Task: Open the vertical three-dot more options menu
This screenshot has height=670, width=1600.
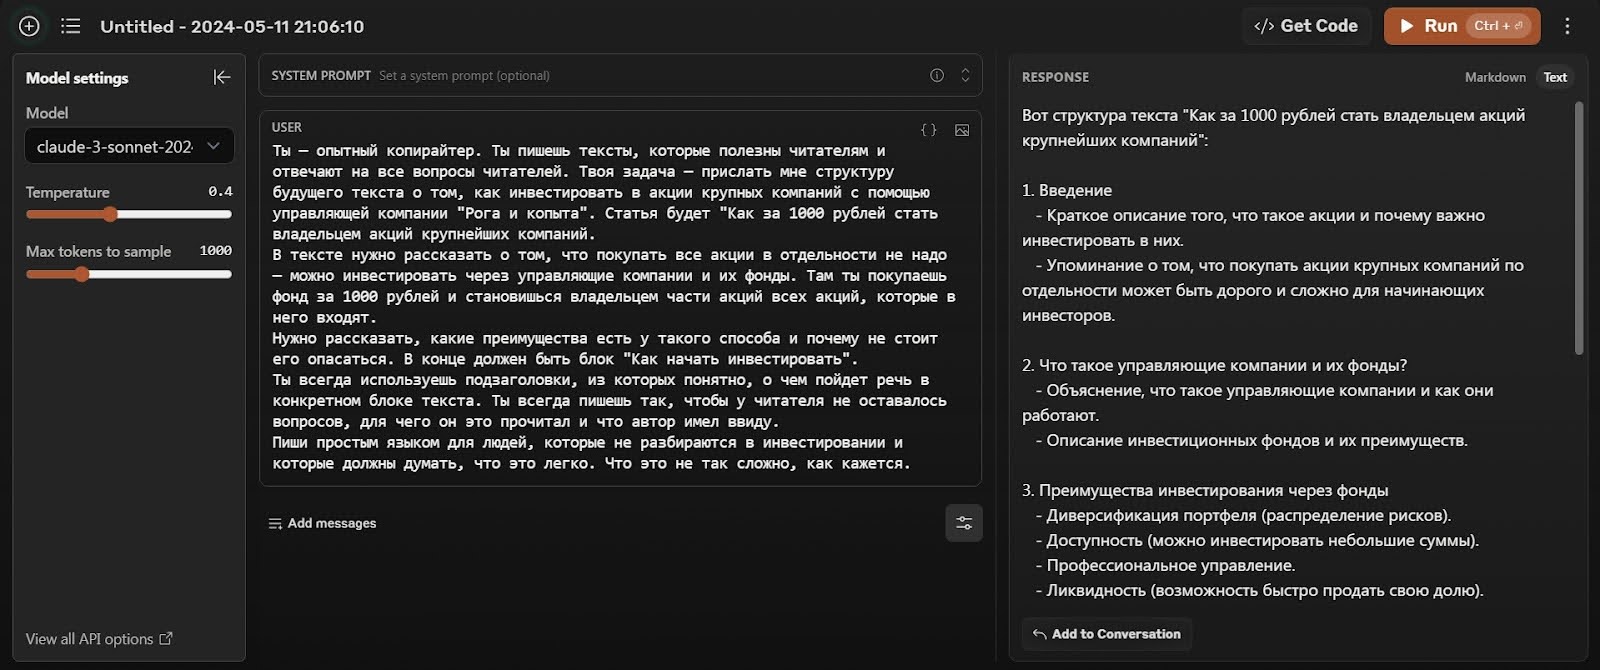Action: click(1567, 26)
